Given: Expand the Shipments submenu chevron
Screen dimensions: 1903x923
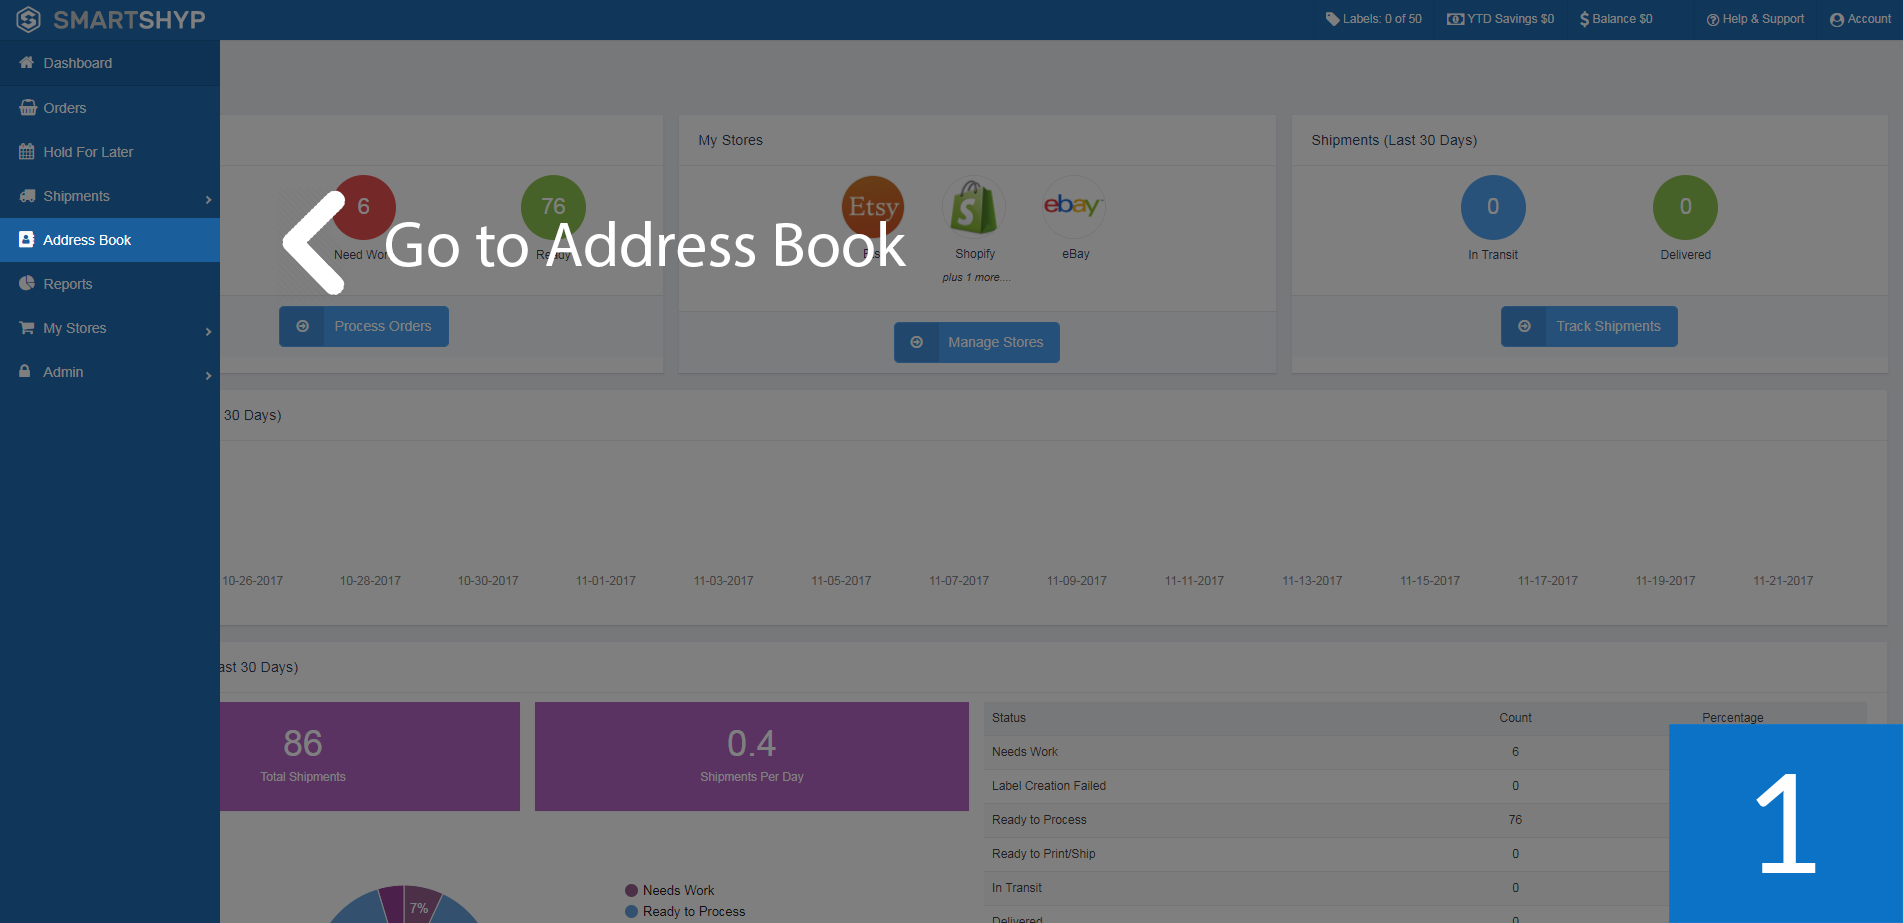Looking at the screenshot, I should (x=208, y=199).
